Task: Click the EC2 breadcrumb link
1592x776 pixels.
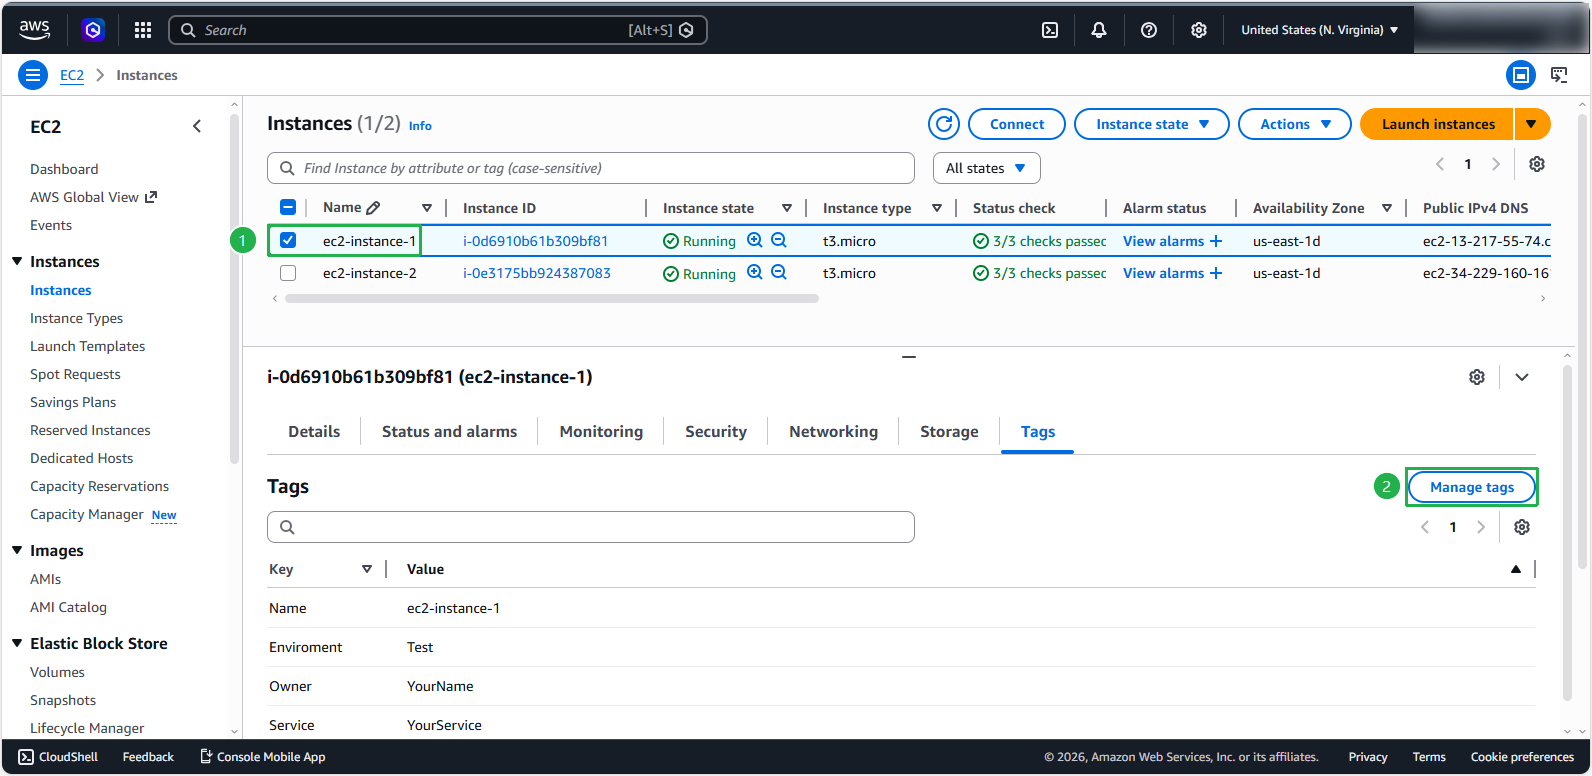Action: click(72, 75)
